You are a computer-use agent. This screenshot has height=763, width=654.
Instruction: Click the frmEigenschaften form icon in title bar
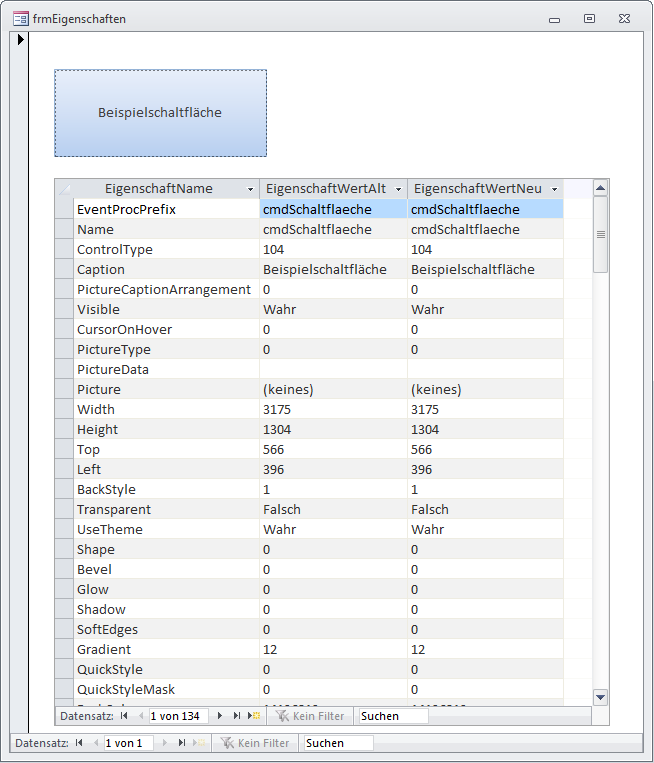20,19
